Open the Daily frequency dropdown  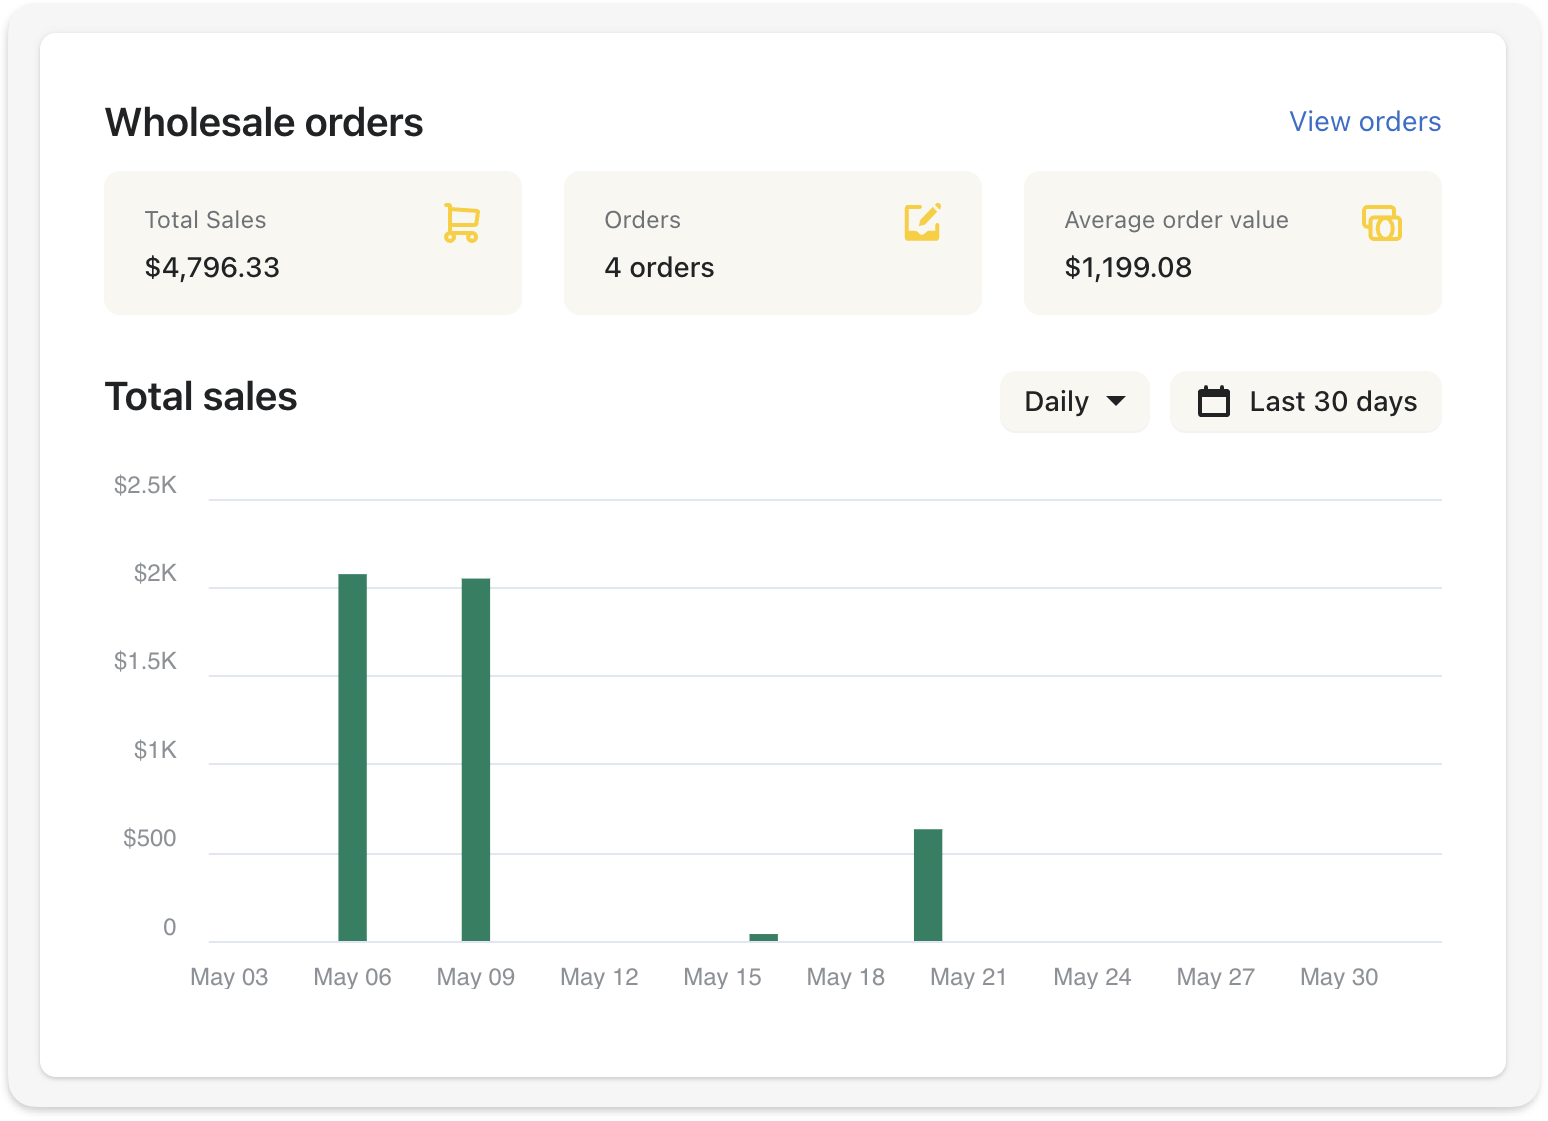1074,401
